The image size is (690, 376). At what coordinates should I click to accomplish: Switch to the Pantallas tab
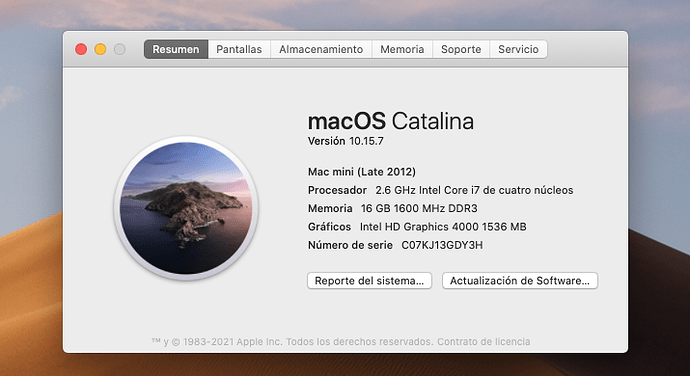coord(239,49)
